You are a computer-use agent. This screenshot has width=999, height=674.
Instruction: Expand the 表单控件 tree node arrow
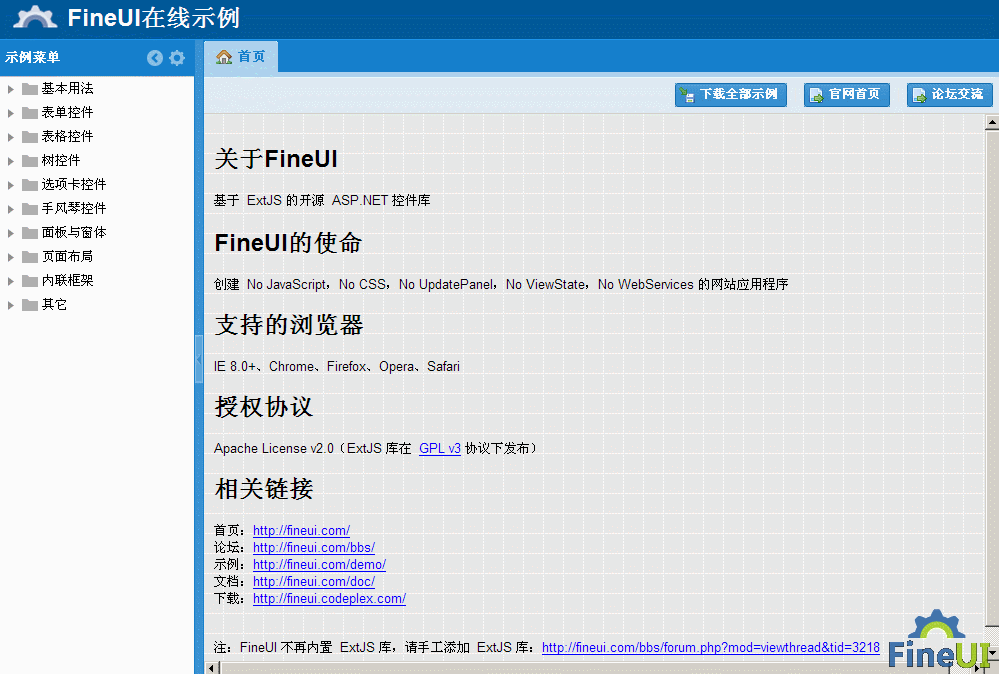[11, 113]
